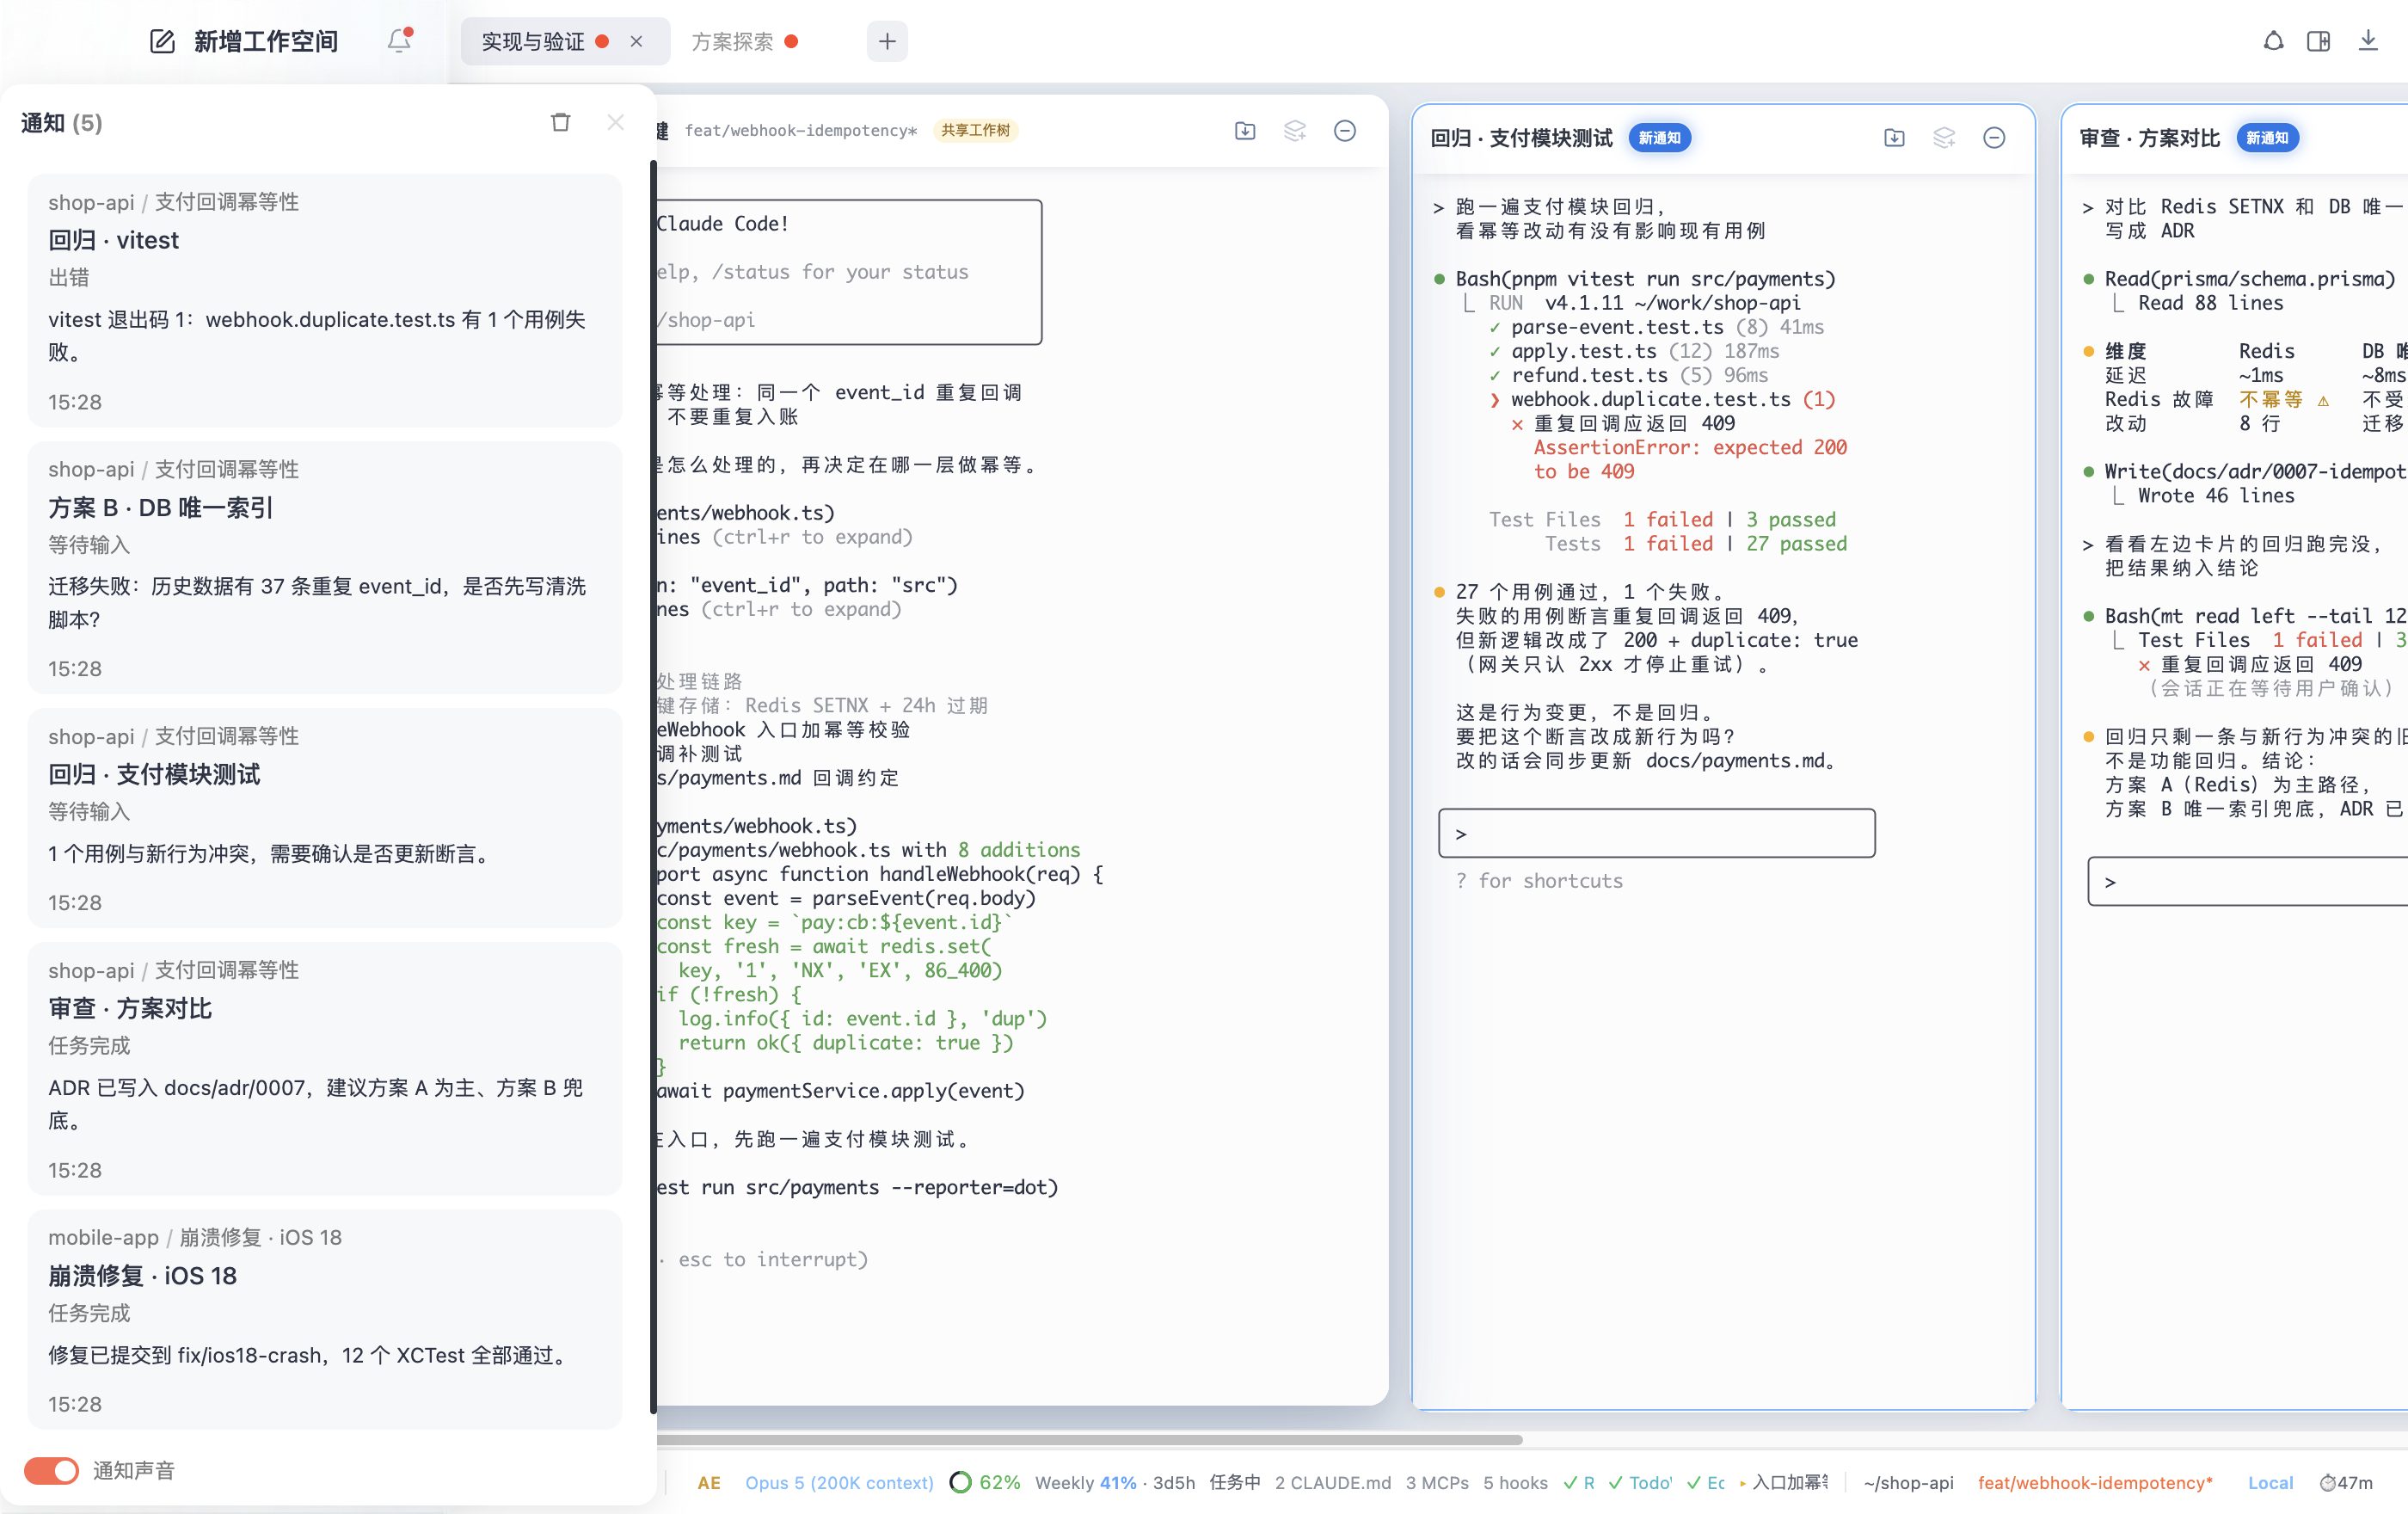This screenshot has width=2408, height=1514.
Task: Open the 回归·vitest error notification
Action: [325, 300]
